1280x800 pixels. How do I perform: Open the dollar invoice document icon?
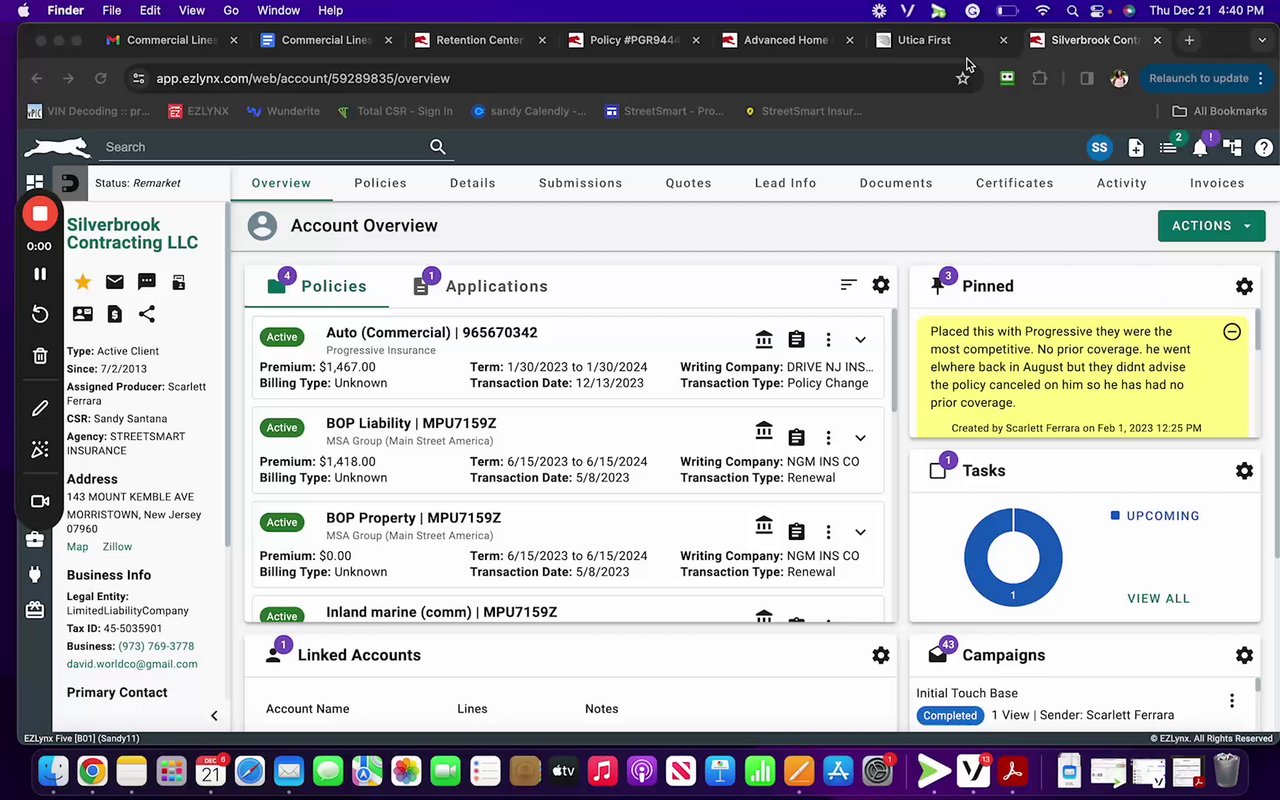115,314
